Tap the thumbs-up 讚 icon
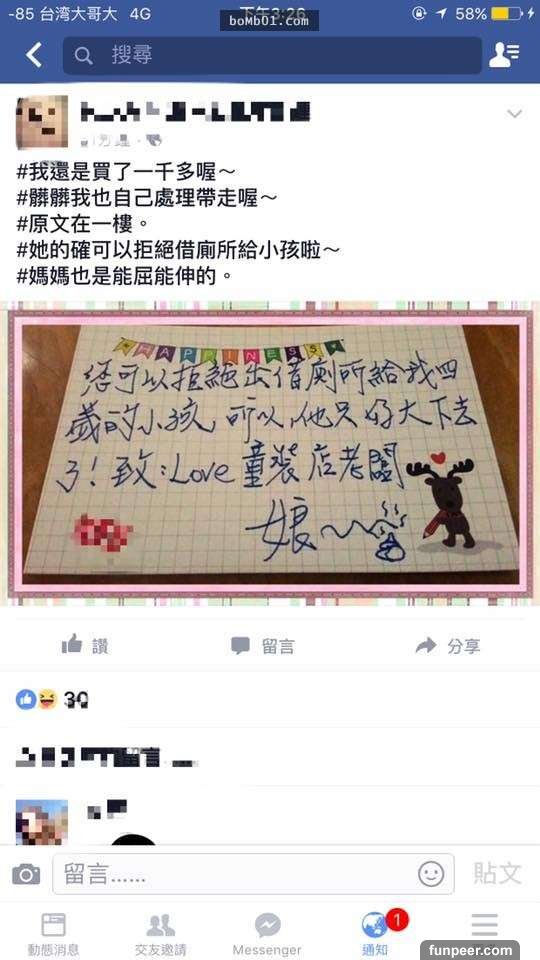The height and width of the screenshot is (960, 540). click(x=72, y=644)
